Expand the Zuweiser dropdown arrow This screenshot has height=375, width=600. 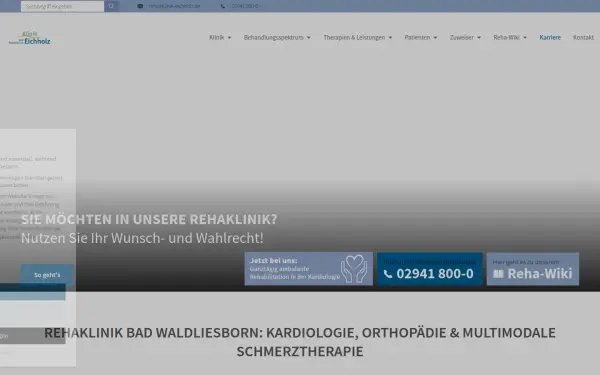pyautogui.click(x=479, y=38)
